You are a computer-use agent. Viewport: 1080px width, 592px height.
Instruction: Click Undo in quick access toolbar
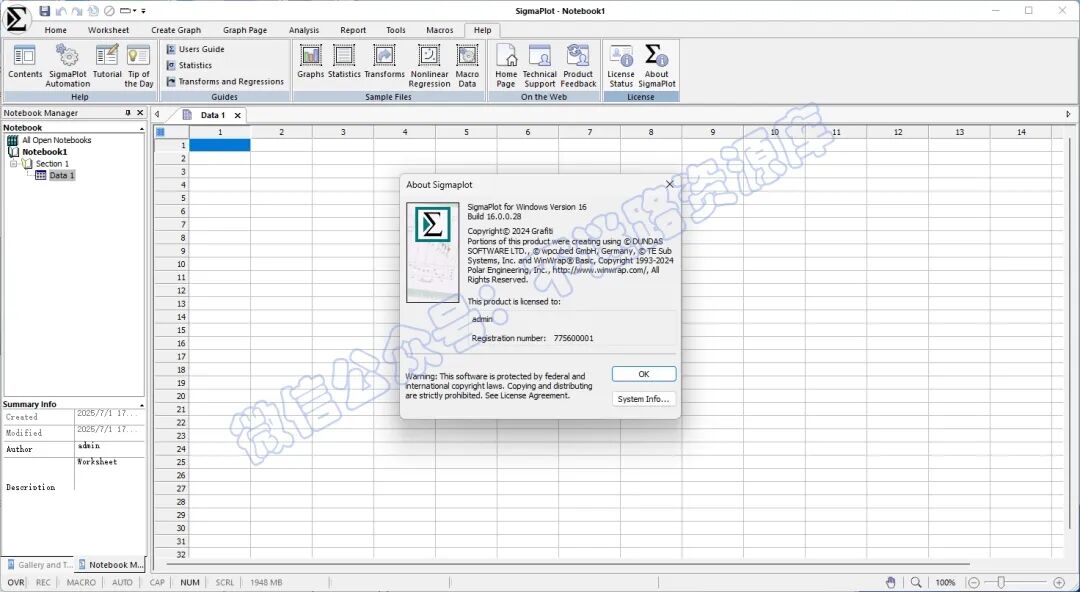coord(61,11)
